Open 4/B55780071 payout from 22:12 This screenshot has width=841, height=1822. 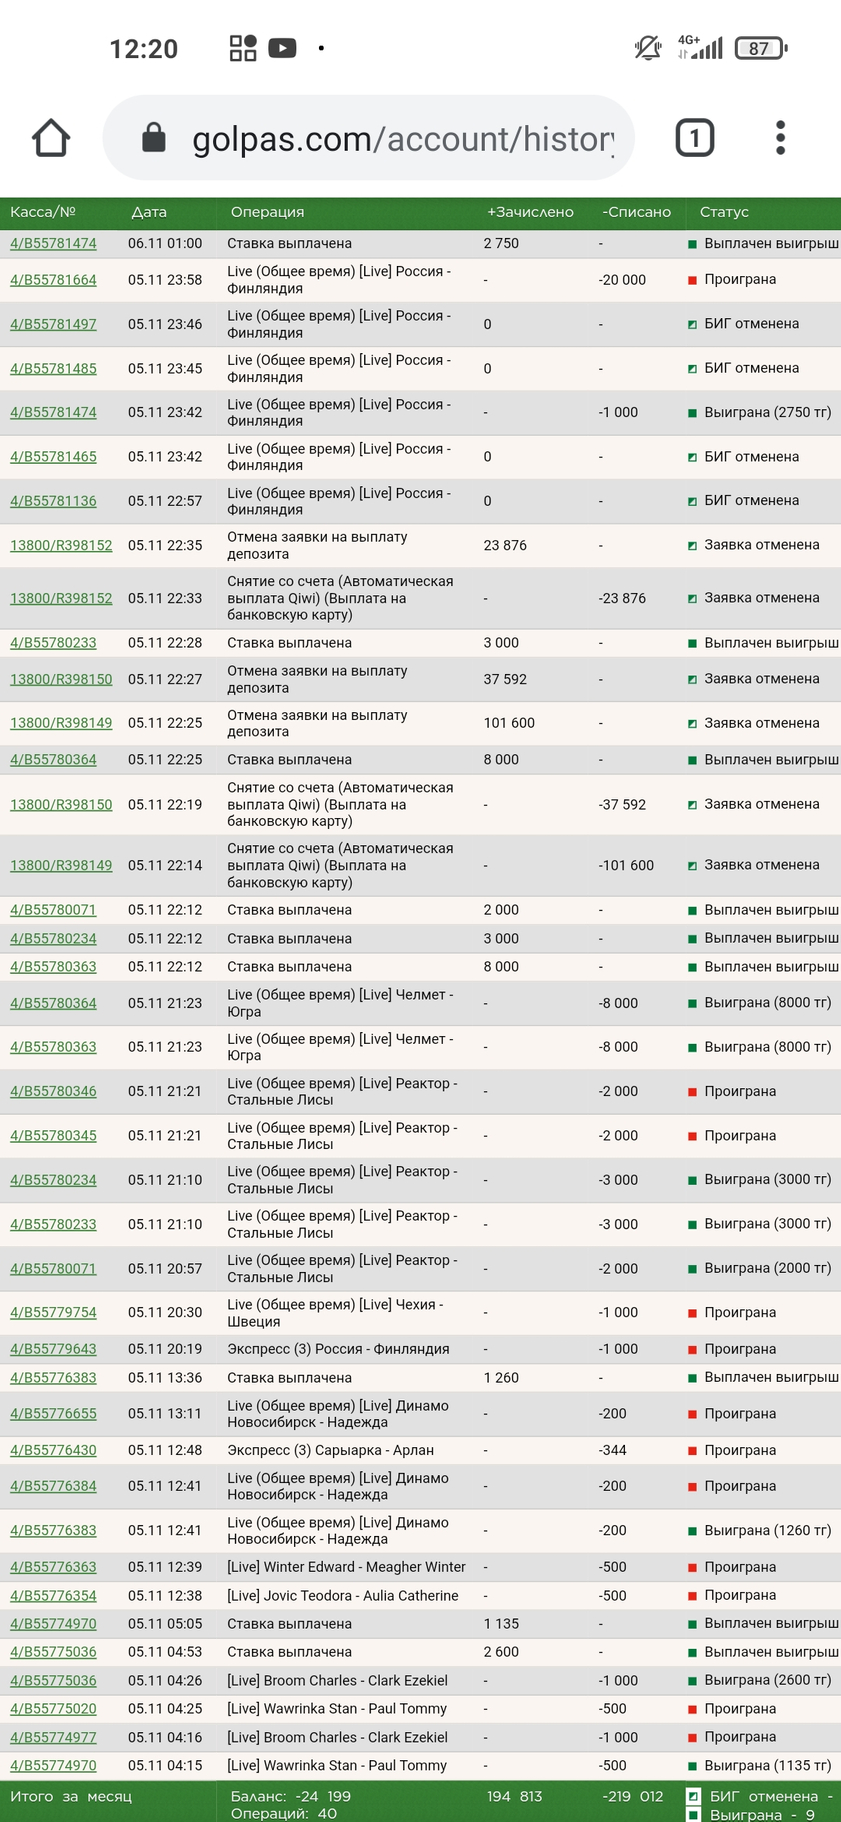click(53, 910)
